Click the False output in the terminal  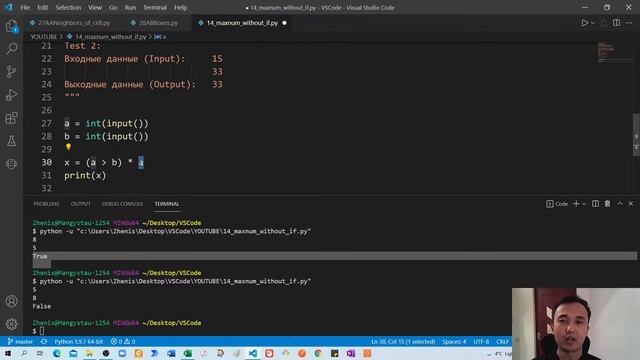coord(42,306)
